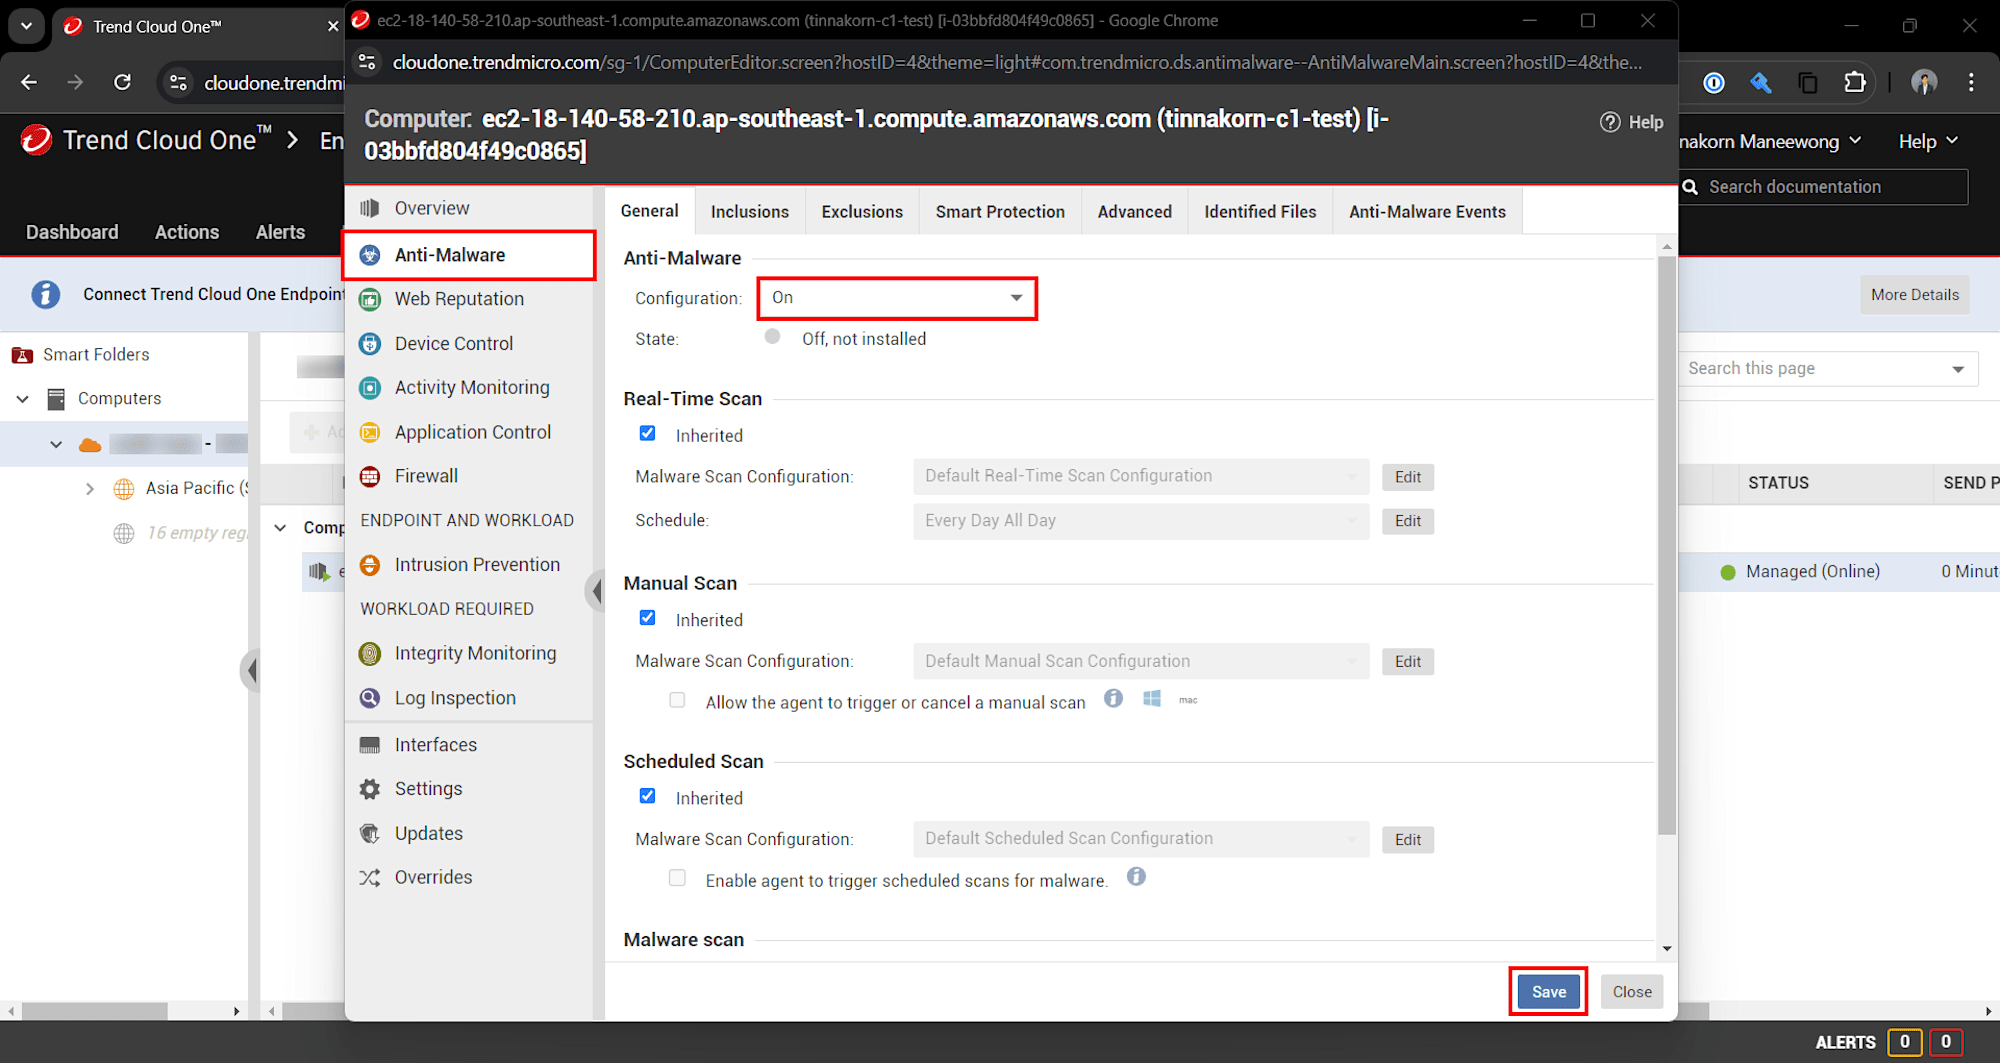The height and width of the screenshot is (1063, 2000).
Task: Edit the Schedule setting
Action: 1408,521
